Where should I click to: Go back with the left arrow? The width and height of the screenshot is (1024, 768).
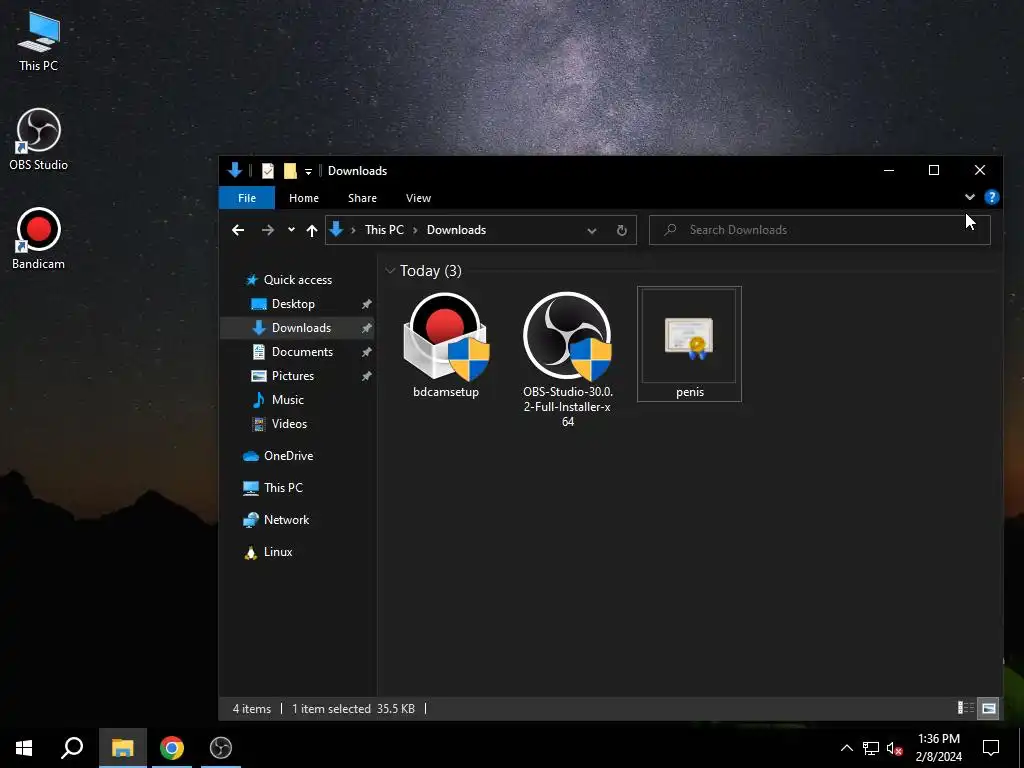click(x=238, y=230)
